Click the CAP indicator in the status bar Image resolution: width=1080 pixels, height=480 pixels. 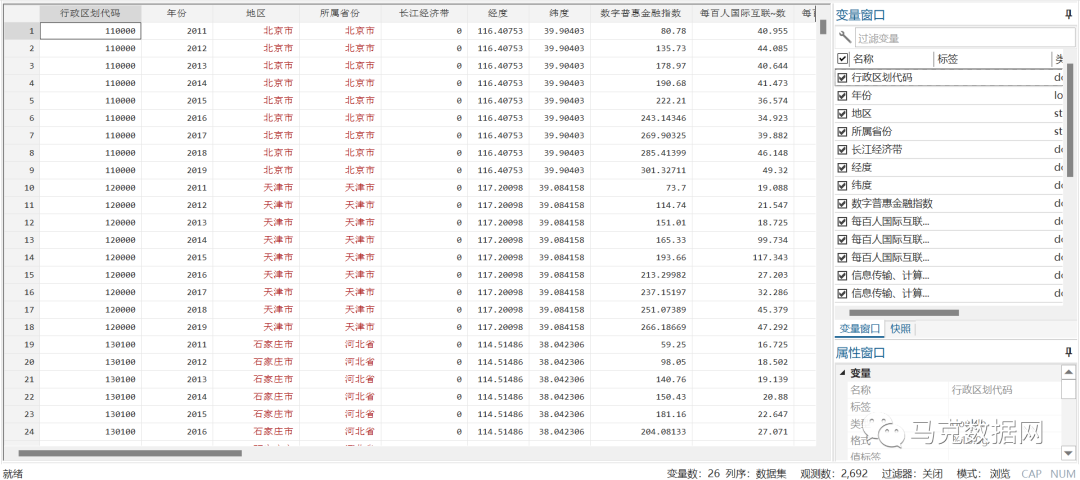[1031, 474]
